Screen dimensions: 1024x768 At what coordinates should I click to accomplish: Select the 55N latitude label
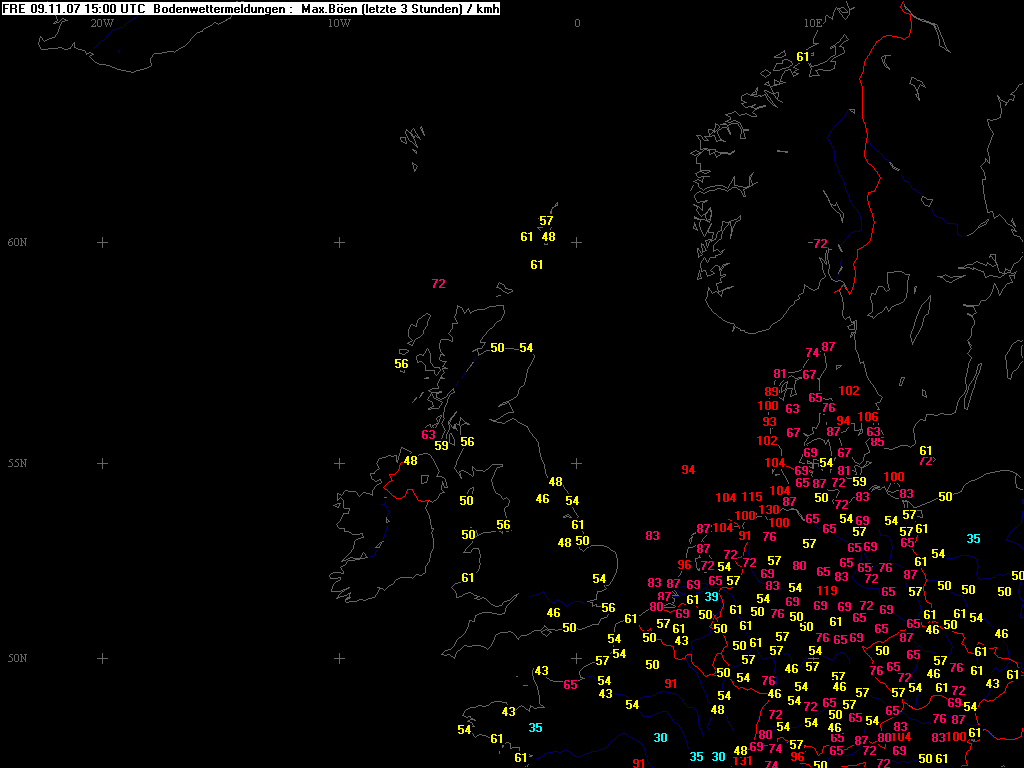coord(18,464)
